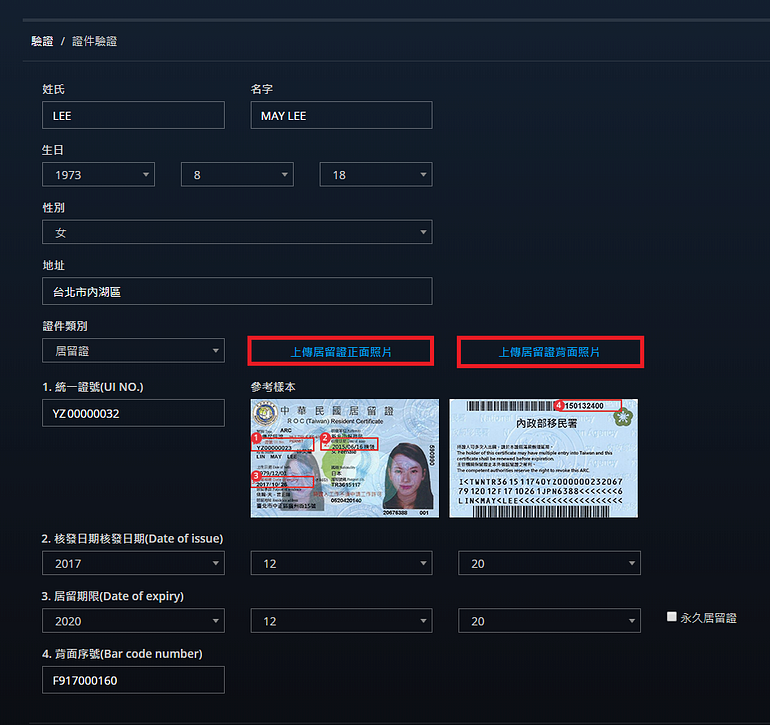The width and height of the screenshot is (770, 725).
Task: Open the Date of expiry year dropdown 2020
Action: coord(133,621)
